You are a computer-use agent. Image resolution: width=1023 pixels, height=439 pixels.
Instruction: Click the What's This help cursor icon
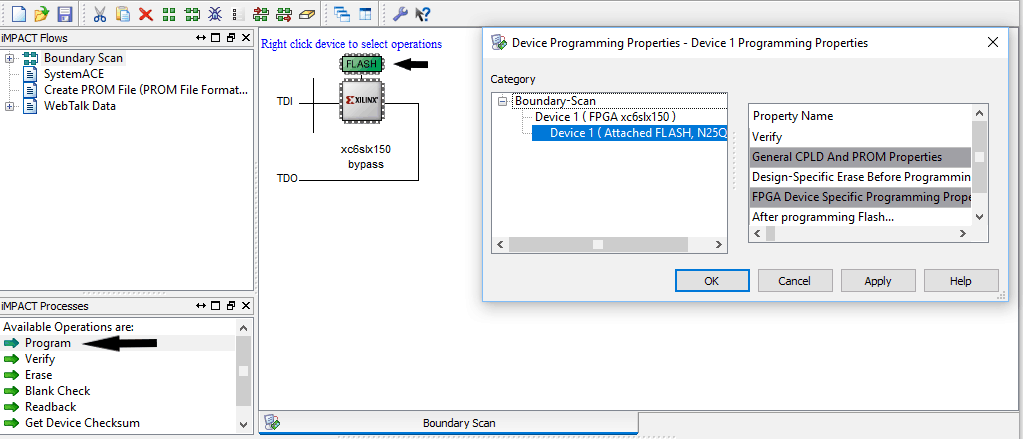tap(423, 14)
